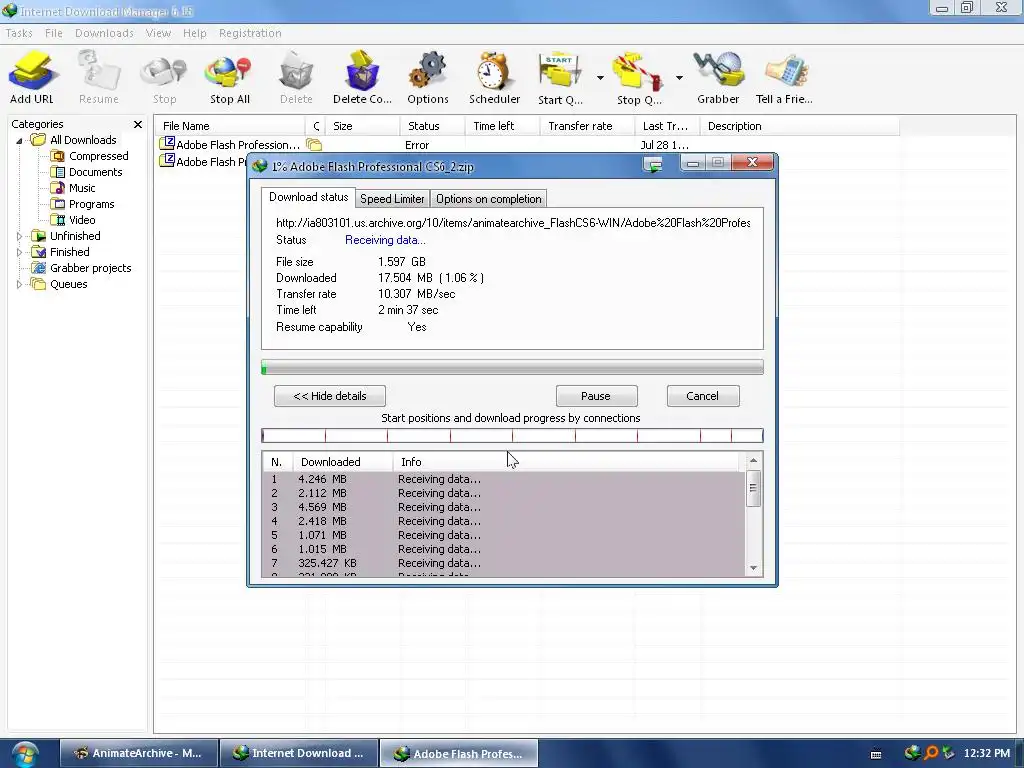Open the View menu
Image resolution: width=1024 pixels, height=768 pixels.
click(158, 33)
